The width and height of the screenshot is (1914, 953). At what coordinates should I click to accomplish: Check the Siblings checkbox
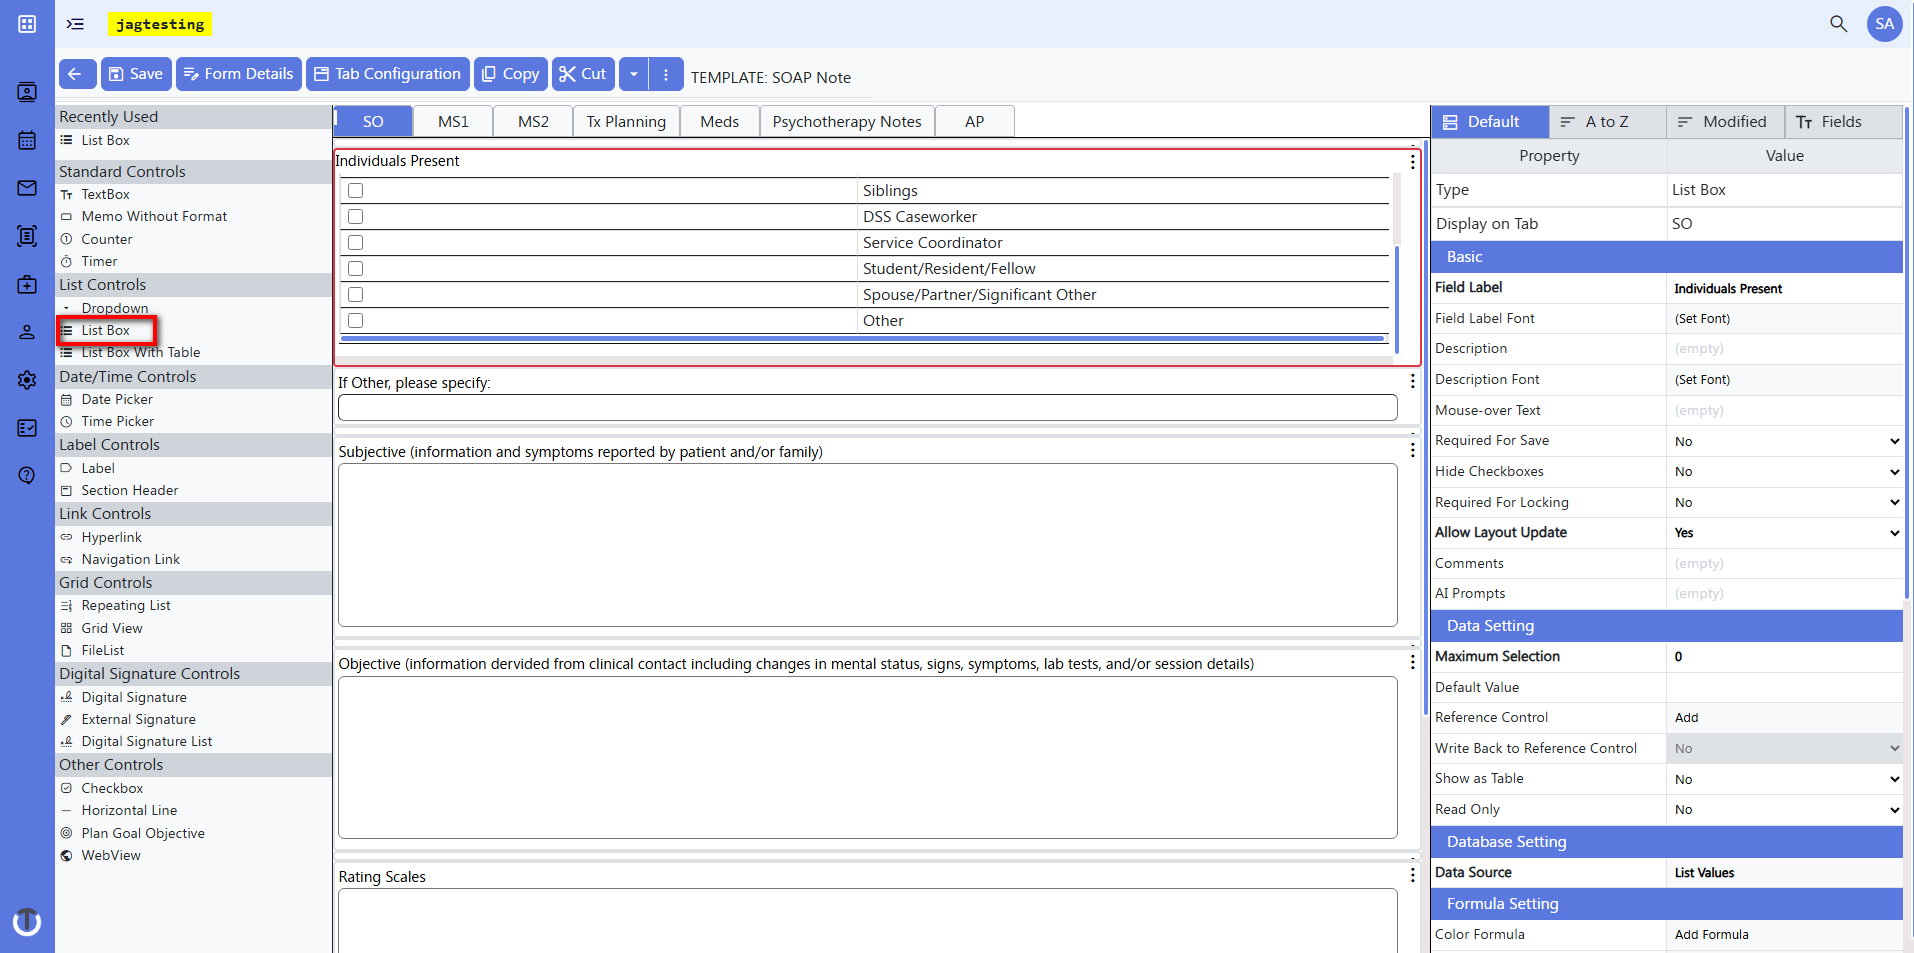pos(355,190)
